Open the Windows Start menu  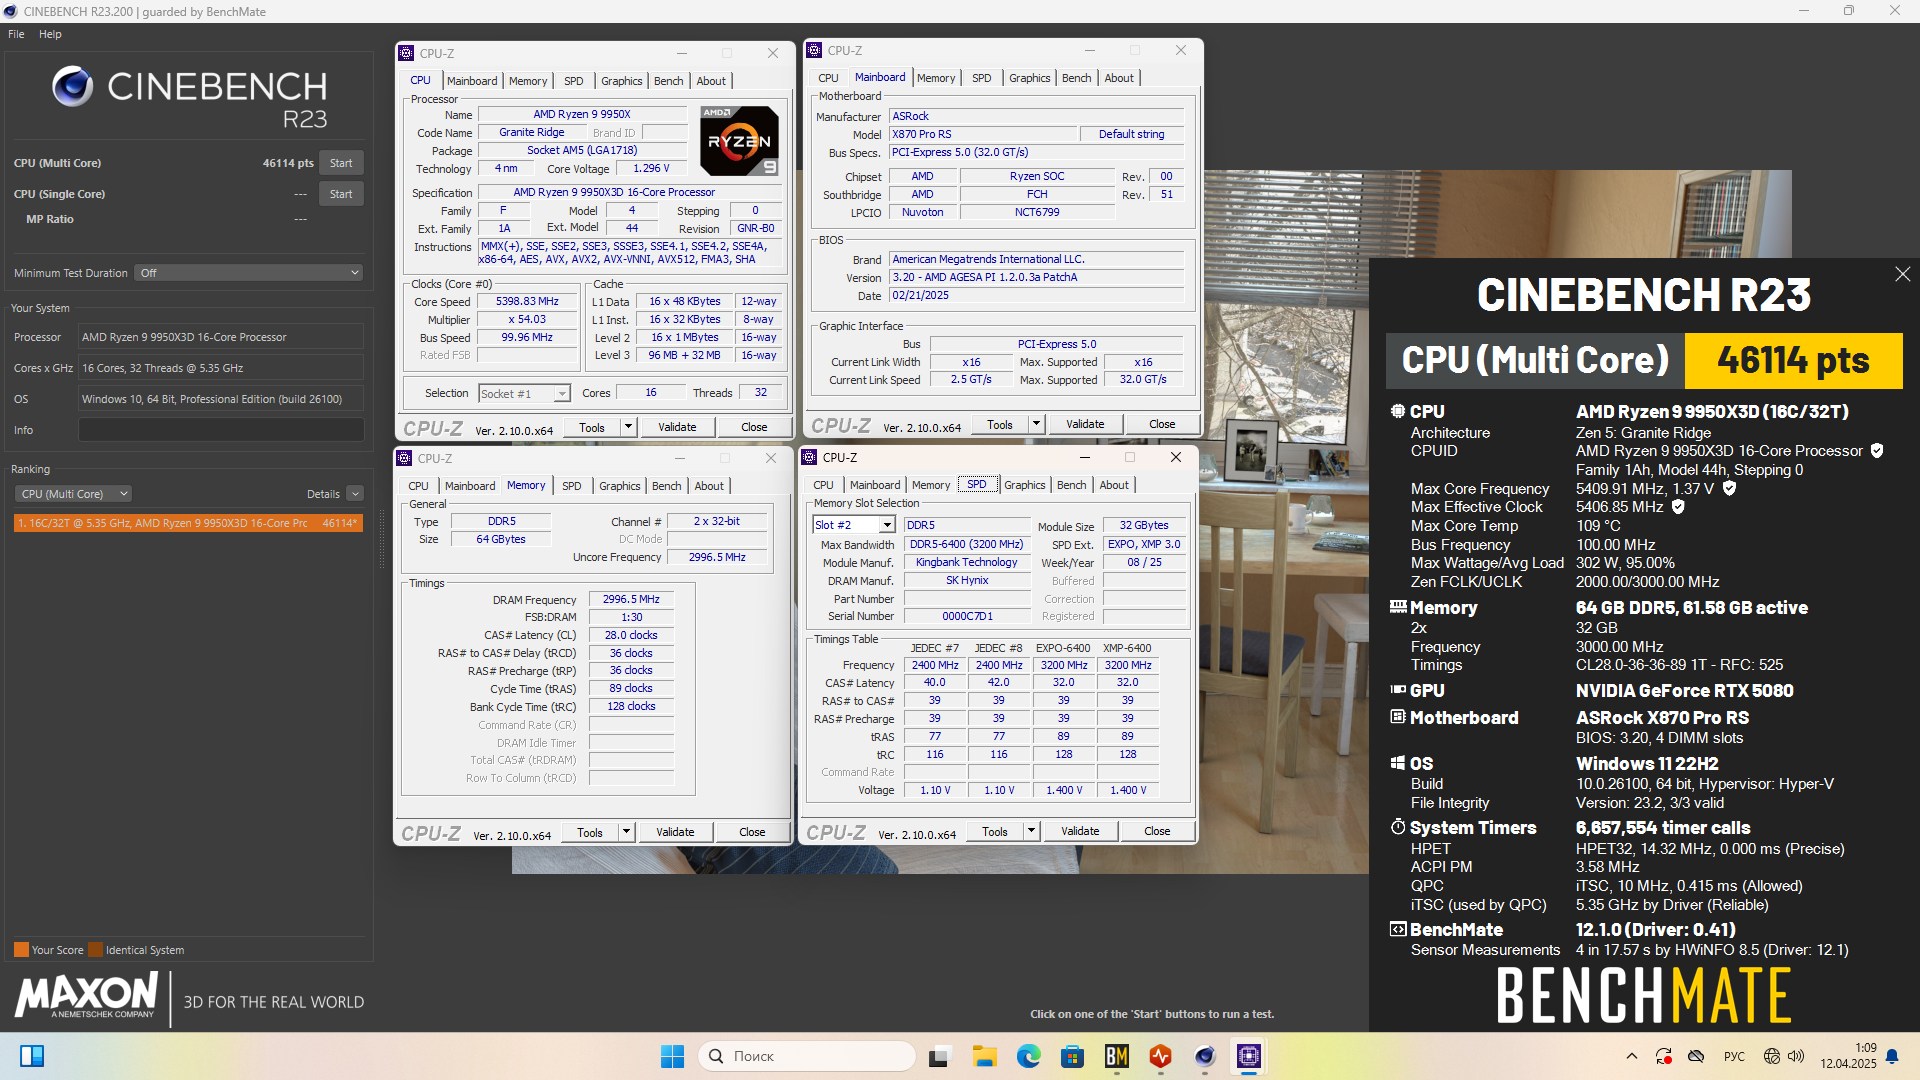672,1056
